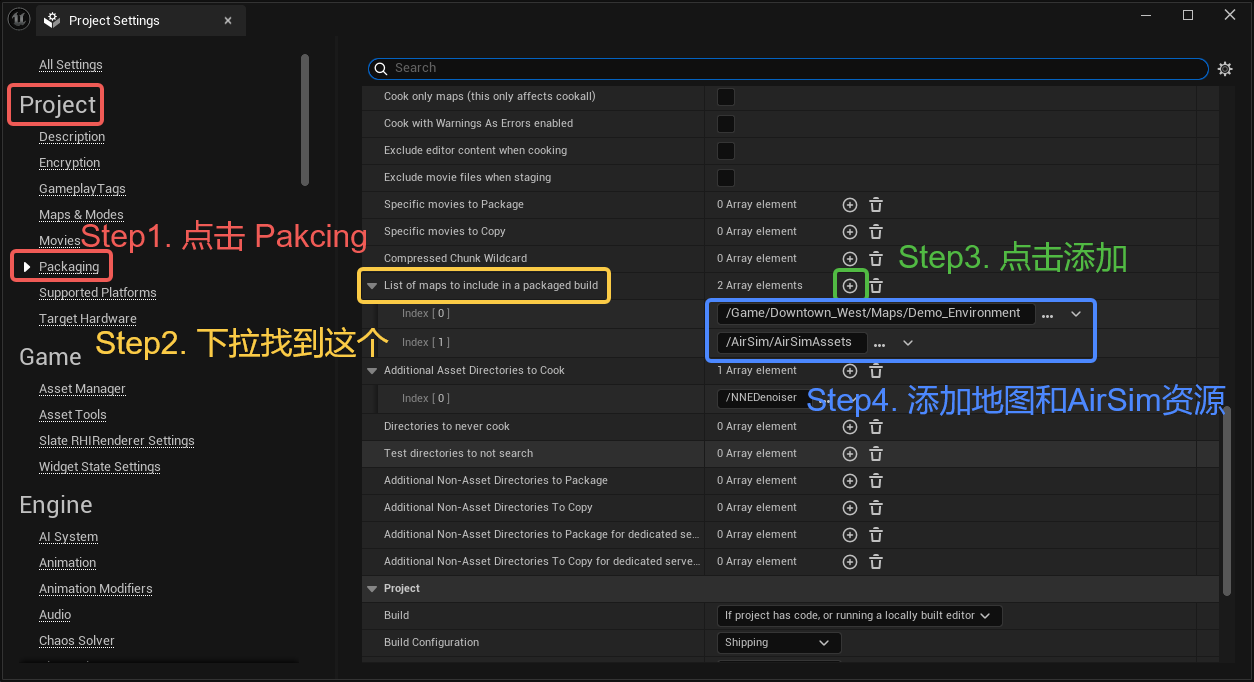Screen dimensions: 1254x682
Task: Add element to Additional Non-Asset Directories to Package
Action: point(850,481)
